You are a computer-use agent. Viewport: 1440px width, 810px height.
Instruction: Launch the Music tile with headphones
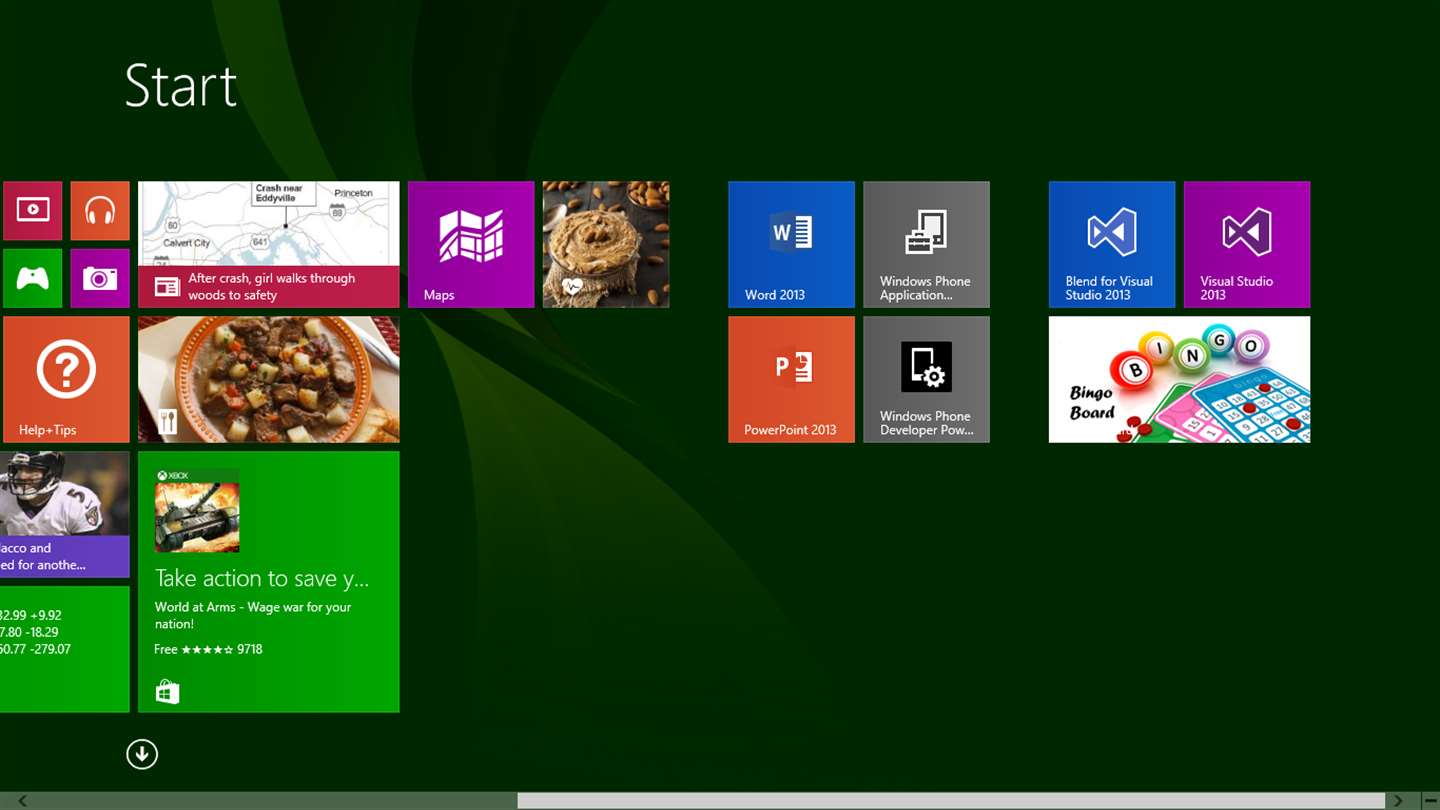100,211
